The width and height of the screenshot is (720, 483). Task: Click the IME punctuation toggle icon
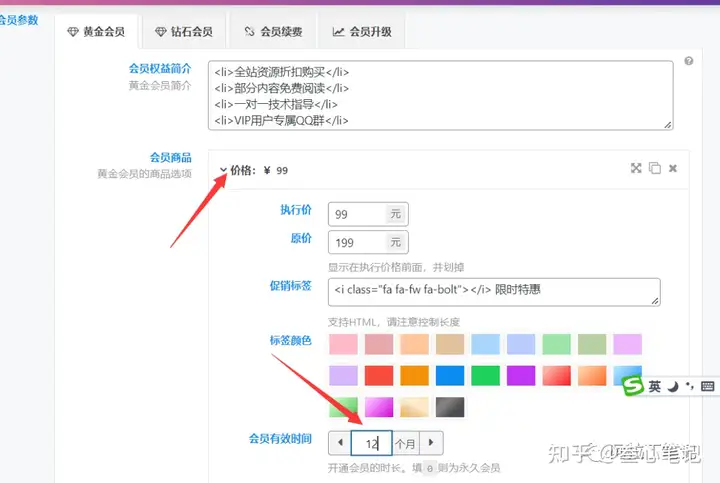click(690, 386)
